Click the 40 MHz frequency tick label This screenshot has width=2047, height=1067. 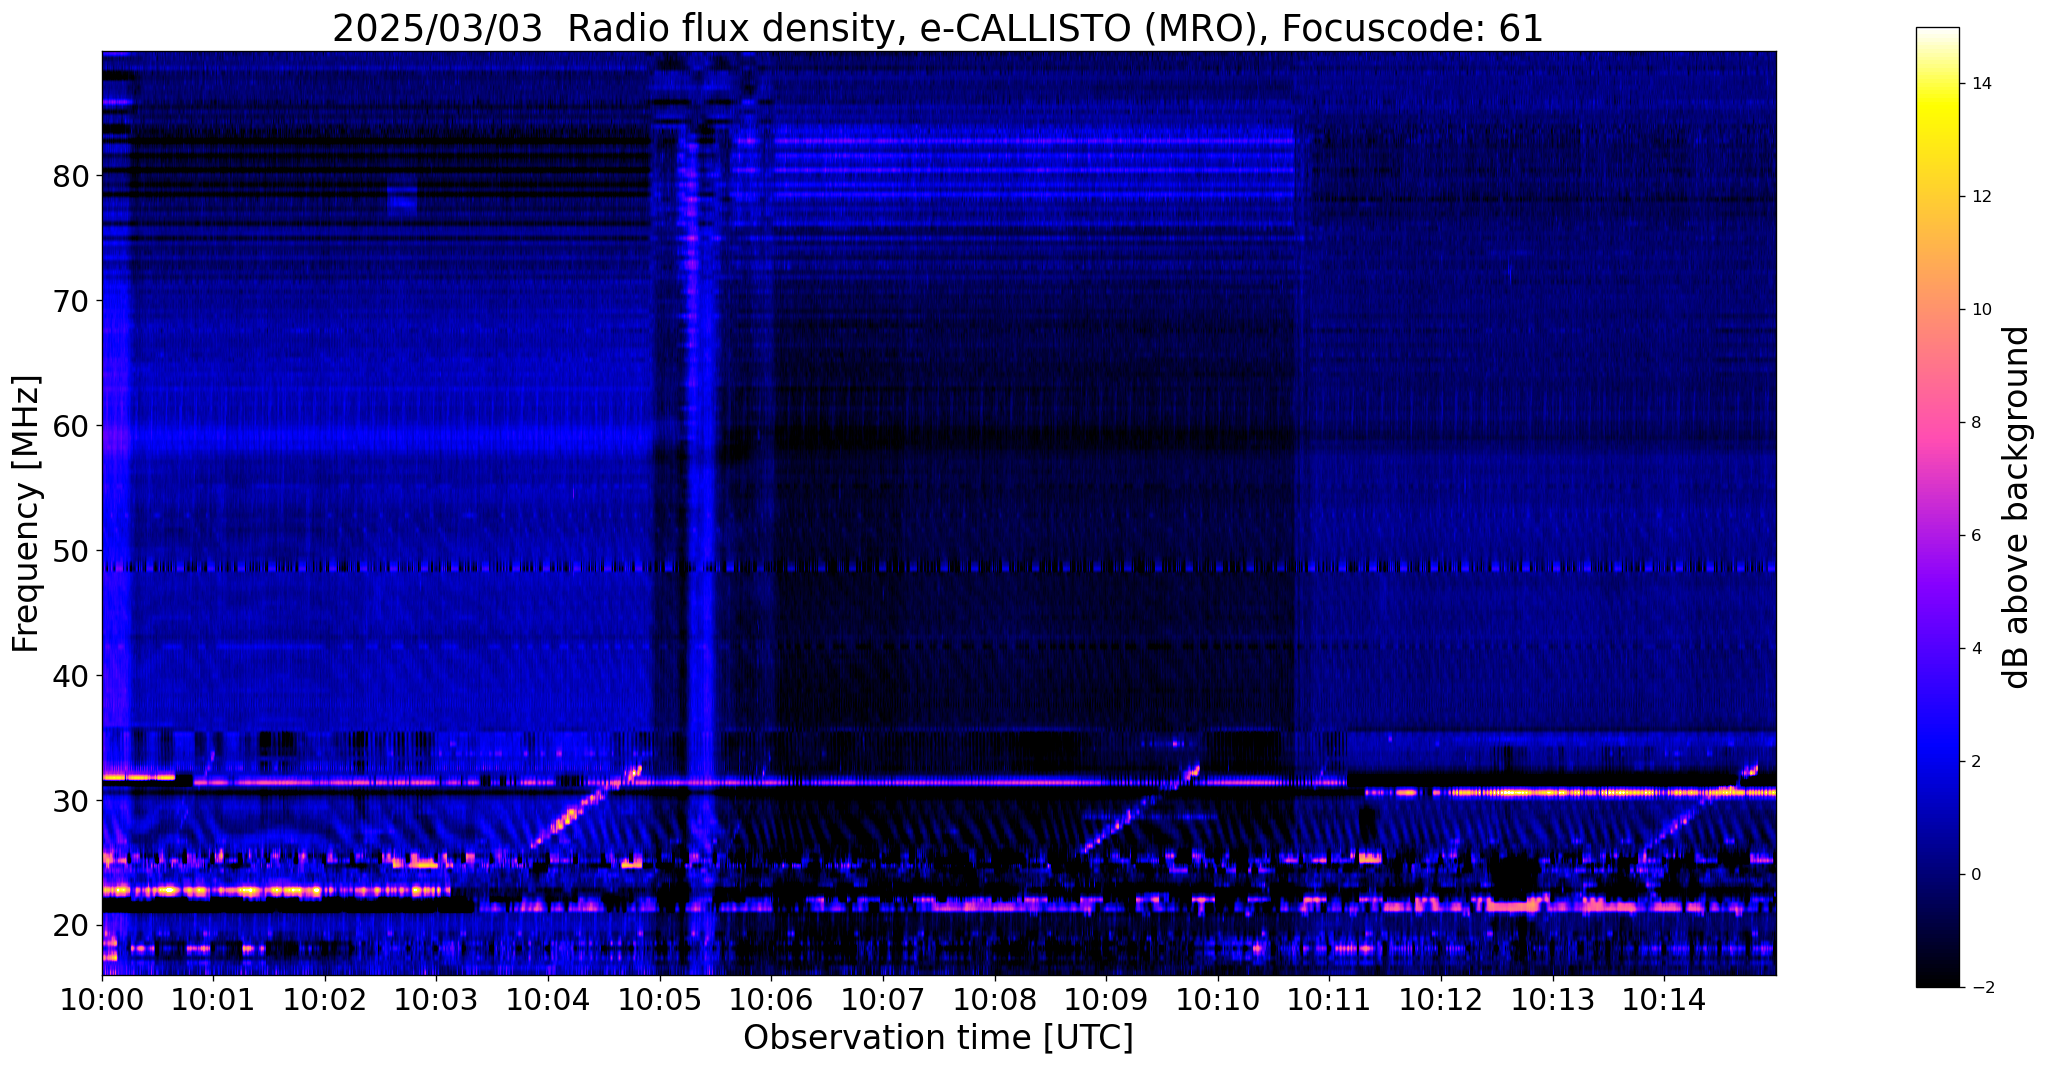[x=71, y=676]
